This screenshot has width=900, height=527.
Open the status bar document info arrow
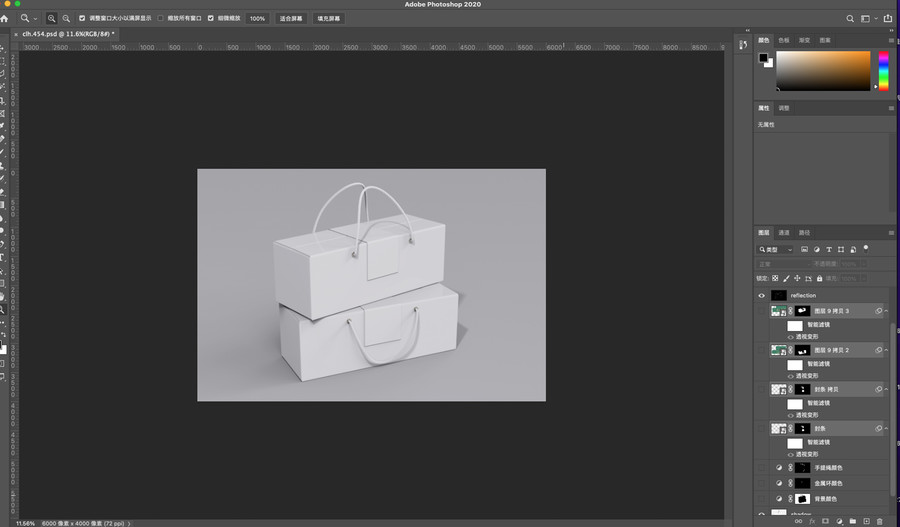click(x=129, y=524)
